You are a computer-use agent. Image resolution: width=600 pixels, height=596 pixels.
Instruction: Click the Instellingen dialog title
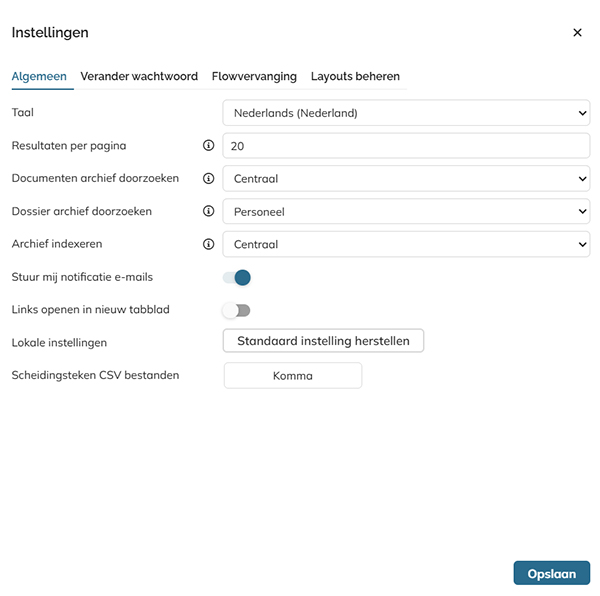click(x=50, y=33)
